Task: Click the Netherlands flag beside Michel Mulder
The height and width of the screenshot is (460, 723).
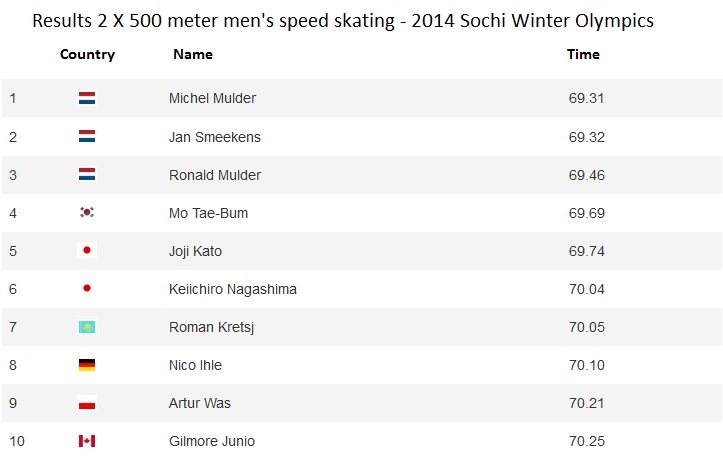Action: click(x=87, y=98)
